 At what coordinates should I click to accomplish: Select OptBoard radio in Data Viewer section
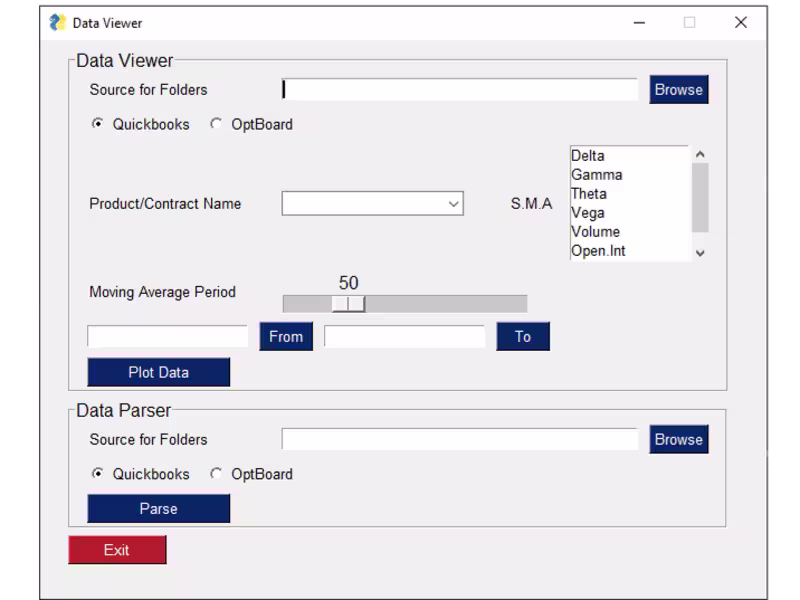coord(216,124)
